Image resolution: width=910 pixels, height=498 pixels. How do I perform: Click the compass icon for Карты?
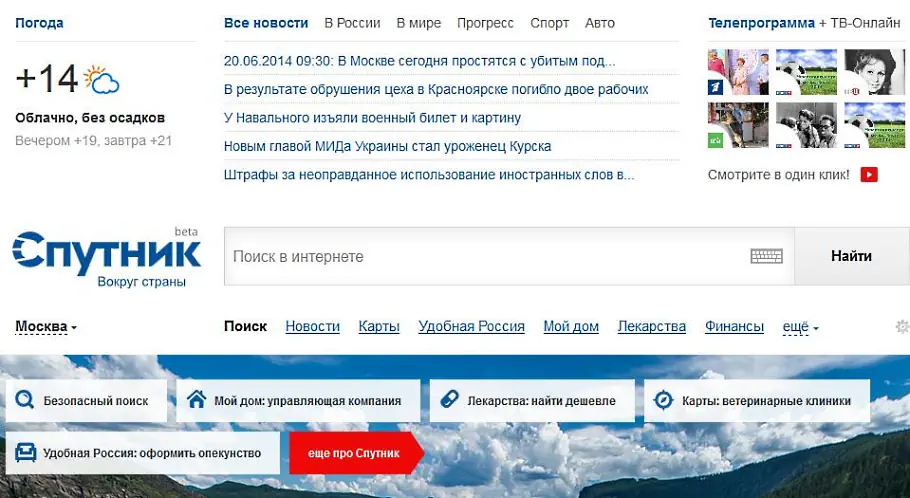coord(663,401)
